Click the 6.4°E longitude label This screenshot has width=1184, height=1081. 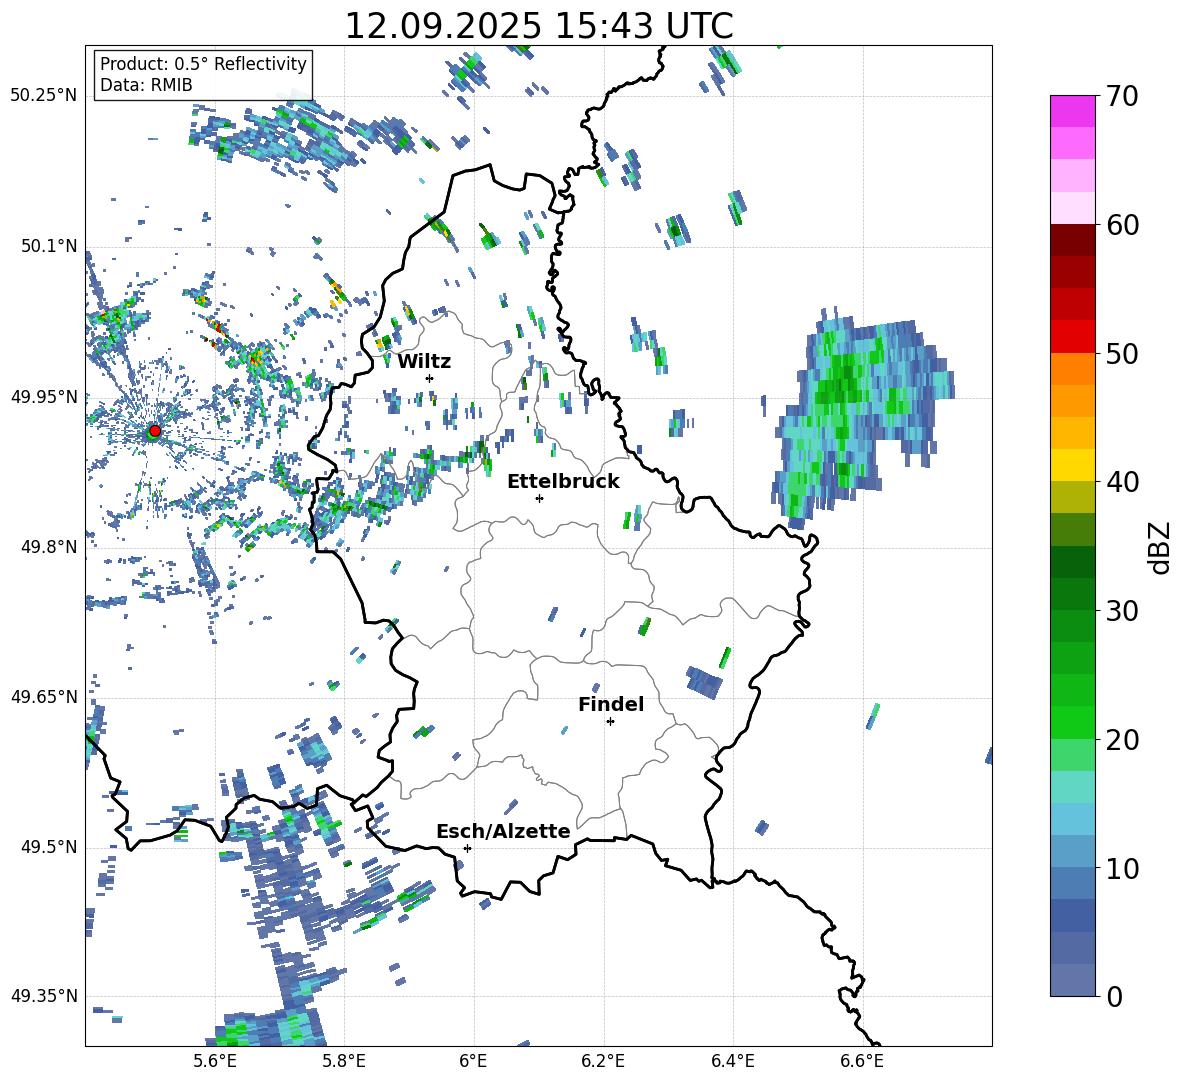click(x=732, y=1061)
